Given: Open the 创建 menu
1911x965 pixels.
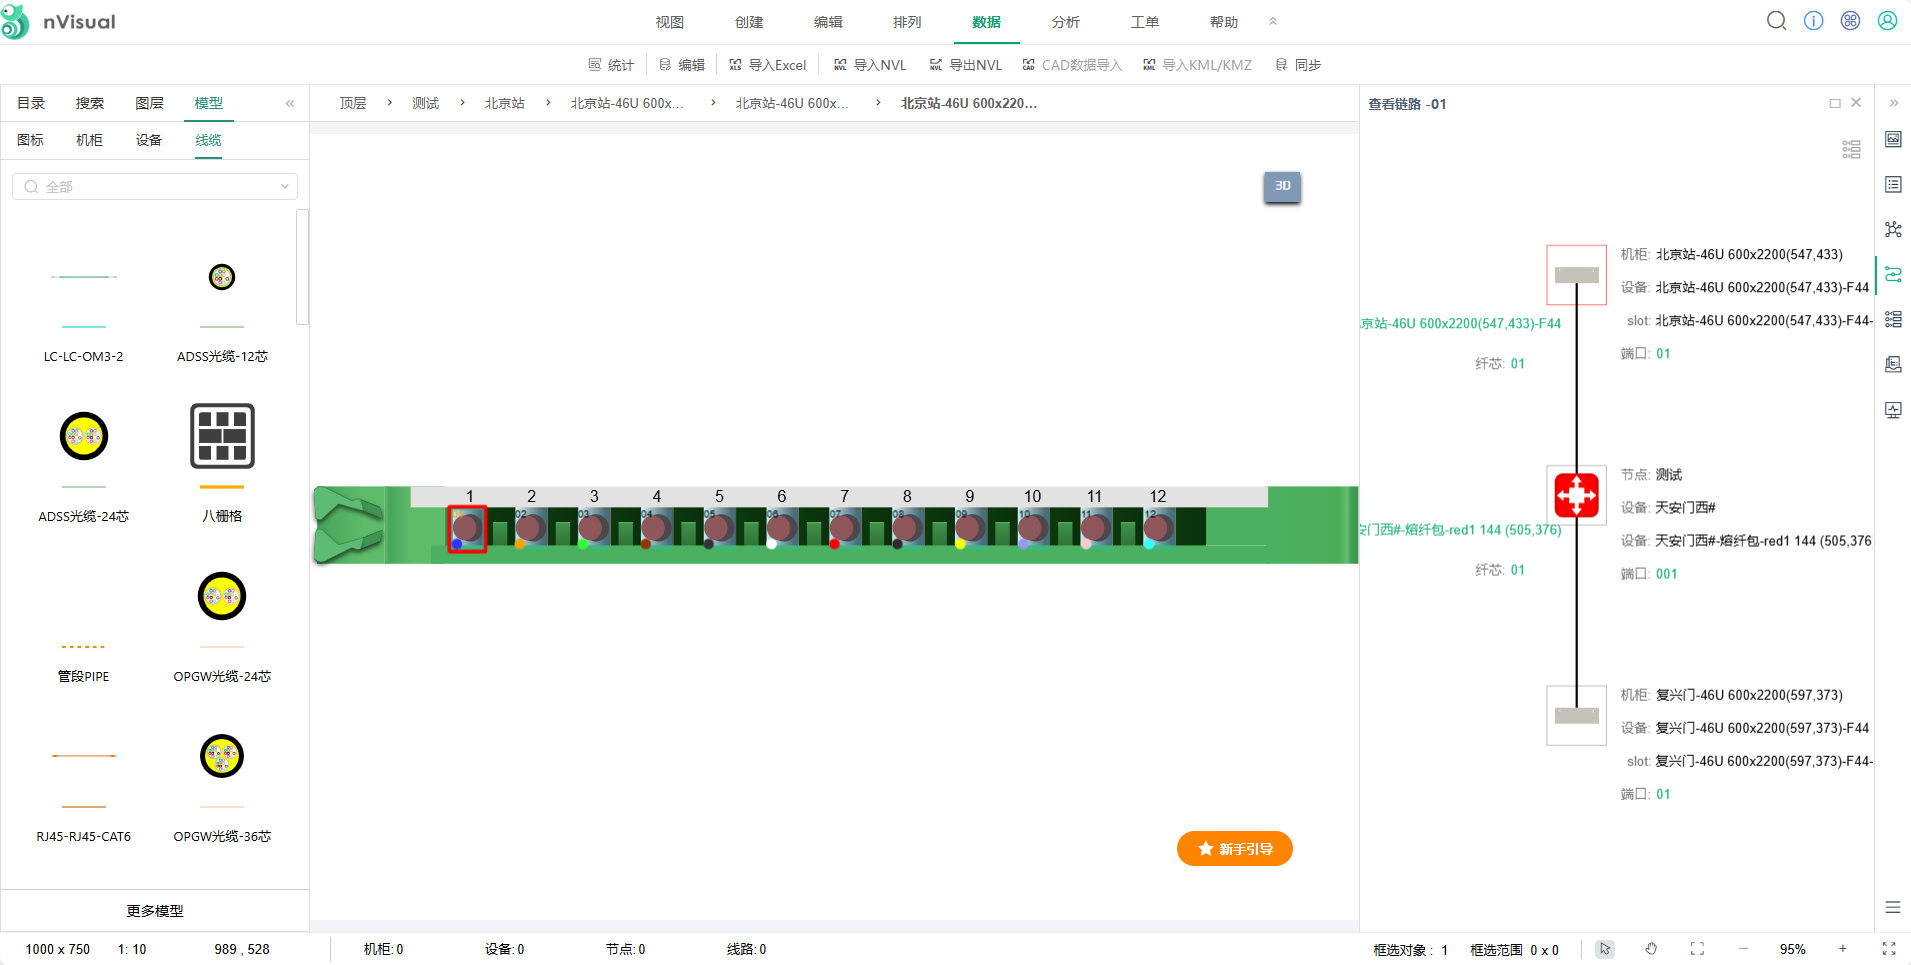Looking at the screenshot, I should tap(749, 22).
